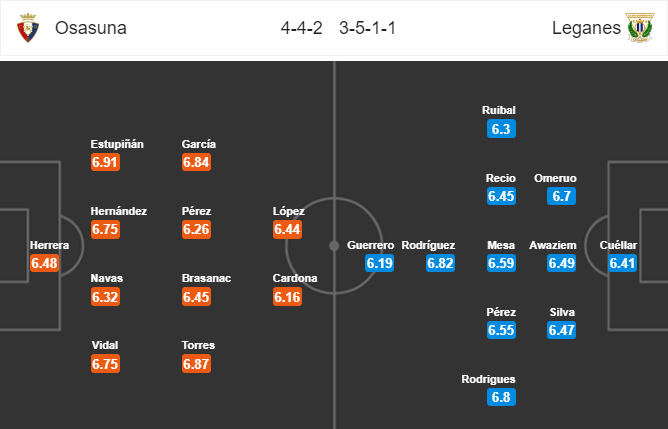Image resolution: width=668 pixels, height=429 pixels.
Task: Select Rodrigues's 6.8 rating badge
Action: (501, 398)
